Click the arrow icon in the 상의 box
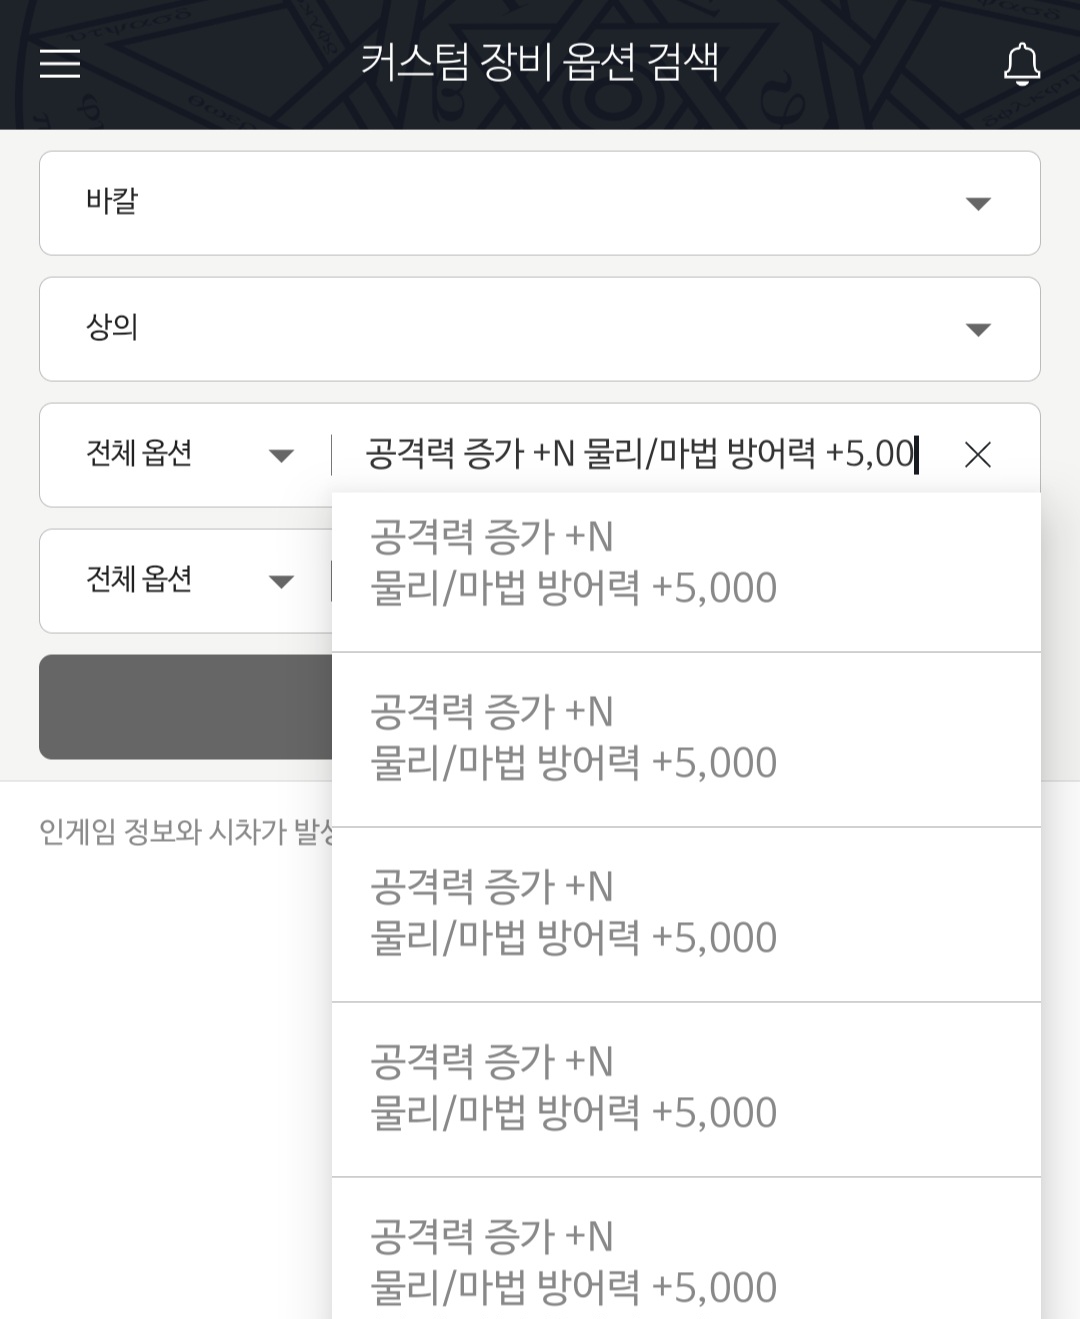Screen dimensions: 1080x1319 [977, 330]
